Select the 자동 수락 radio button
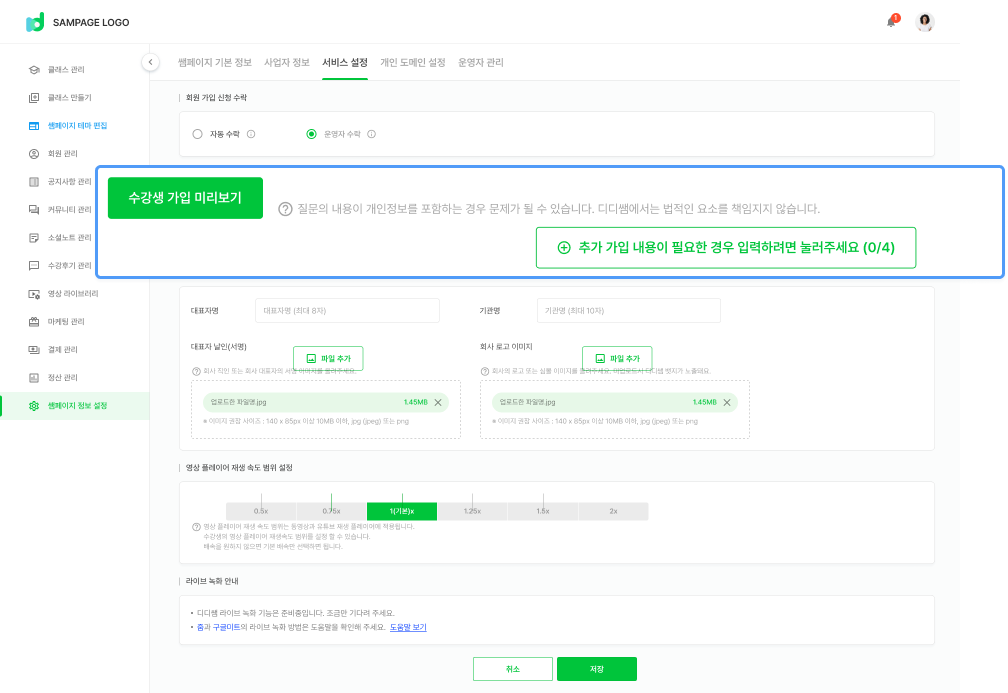Screen dimensions: 1008x693 point(197,134)
